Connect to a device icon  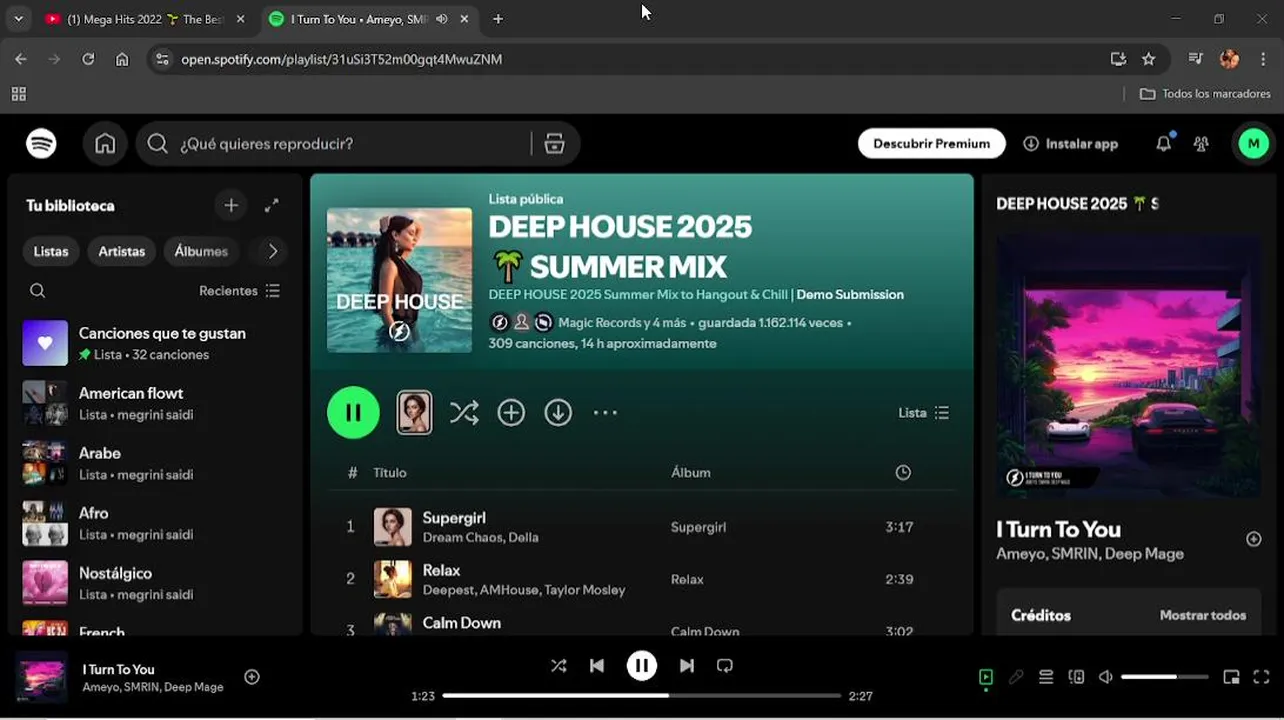(x=1076, y=677)
